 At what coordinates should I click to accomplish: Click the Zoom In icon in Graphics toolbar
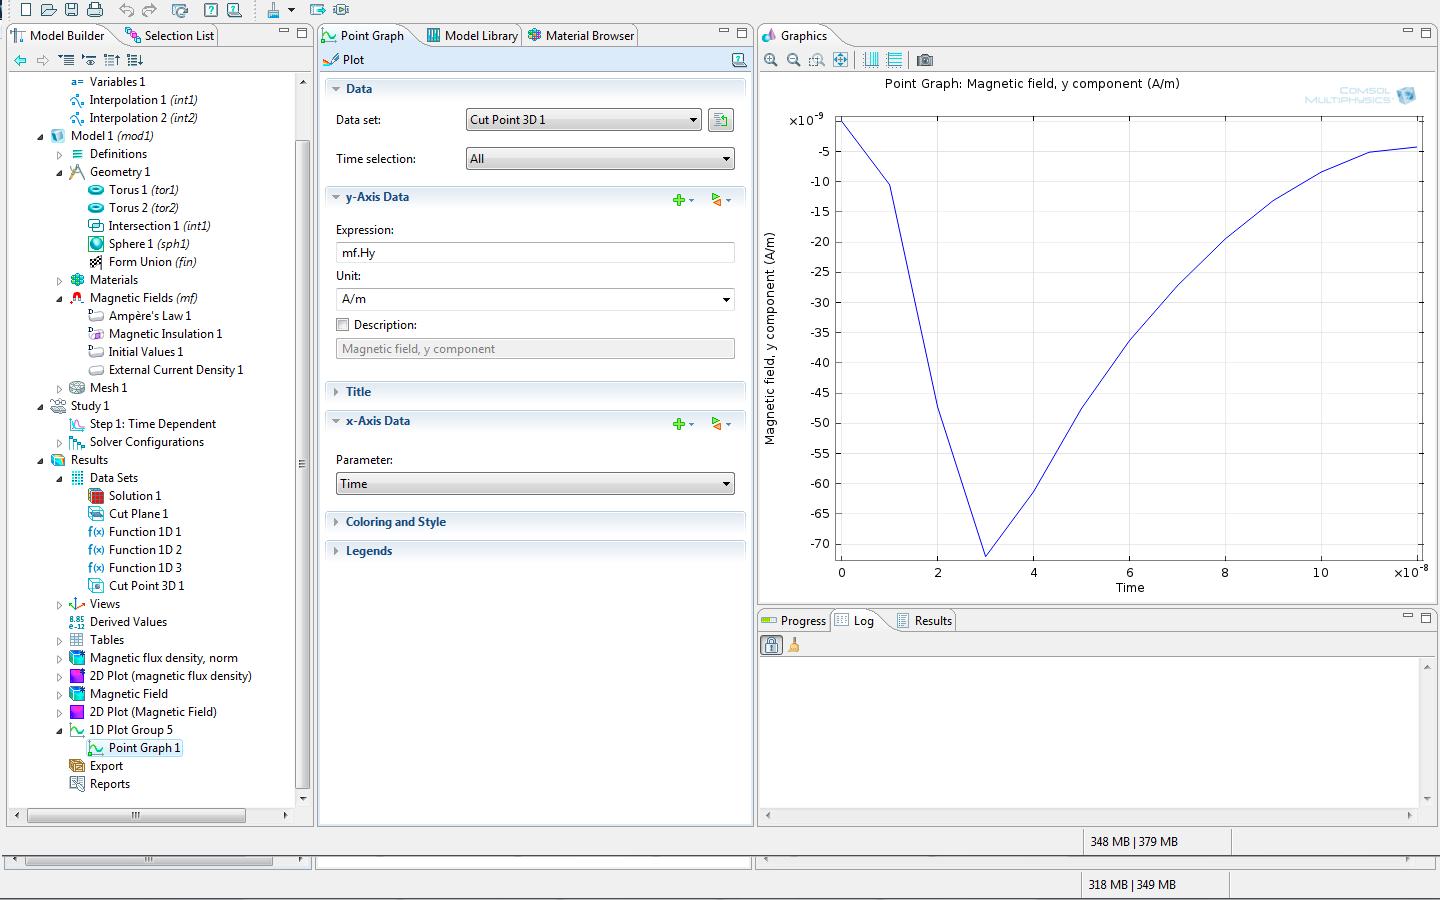(770, 60)
